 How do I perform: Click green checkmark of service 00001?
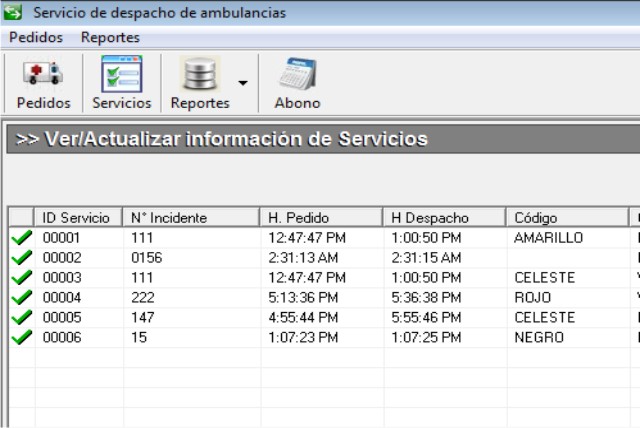coord(22,237)
